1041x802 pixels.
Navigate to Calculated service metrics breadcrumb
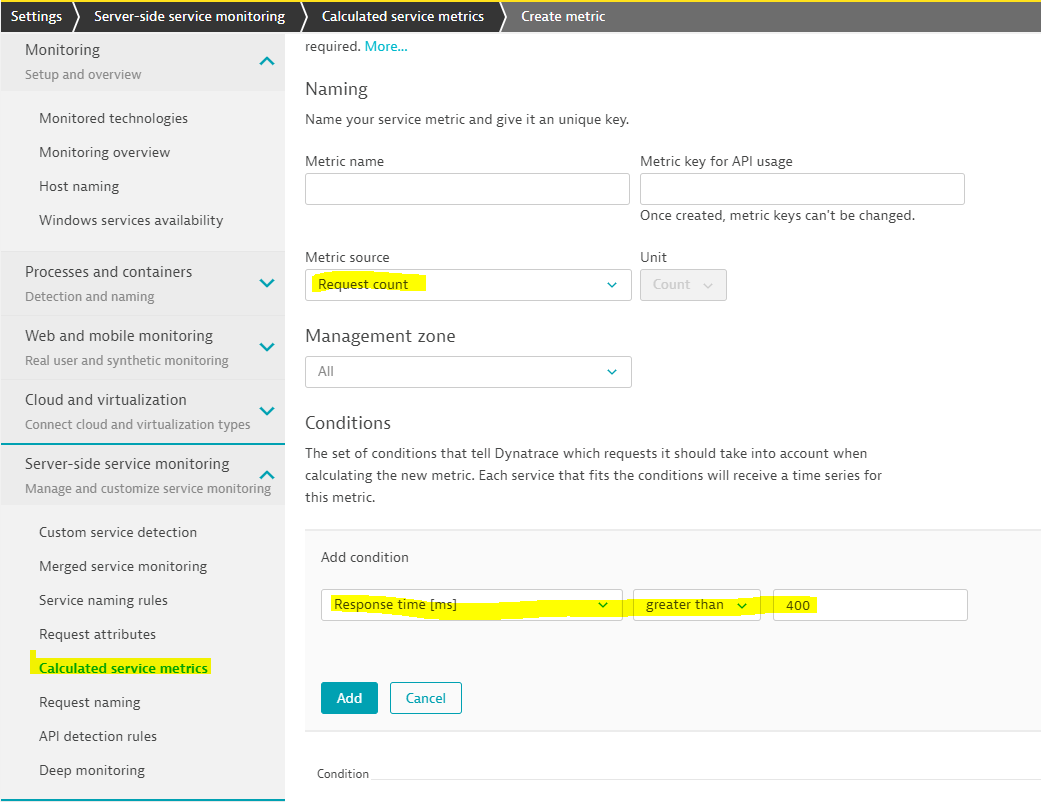coord(402,16)
